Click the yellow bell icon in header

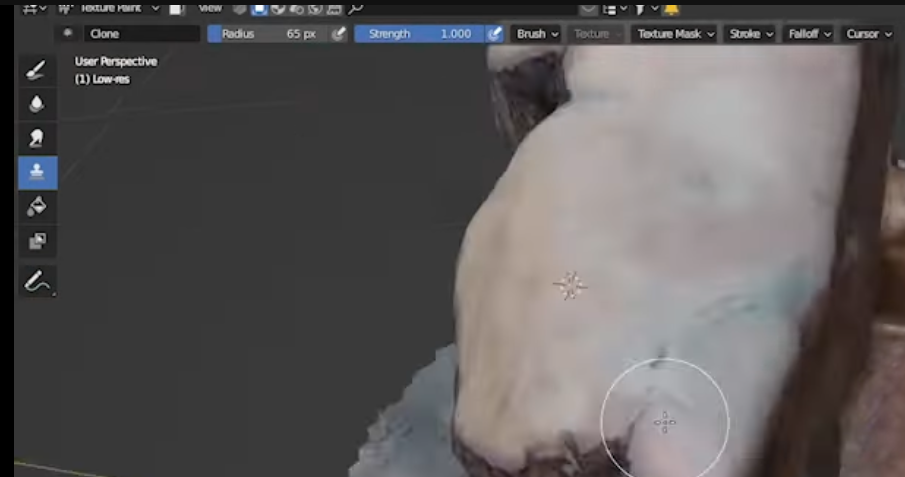pos(671,9)
